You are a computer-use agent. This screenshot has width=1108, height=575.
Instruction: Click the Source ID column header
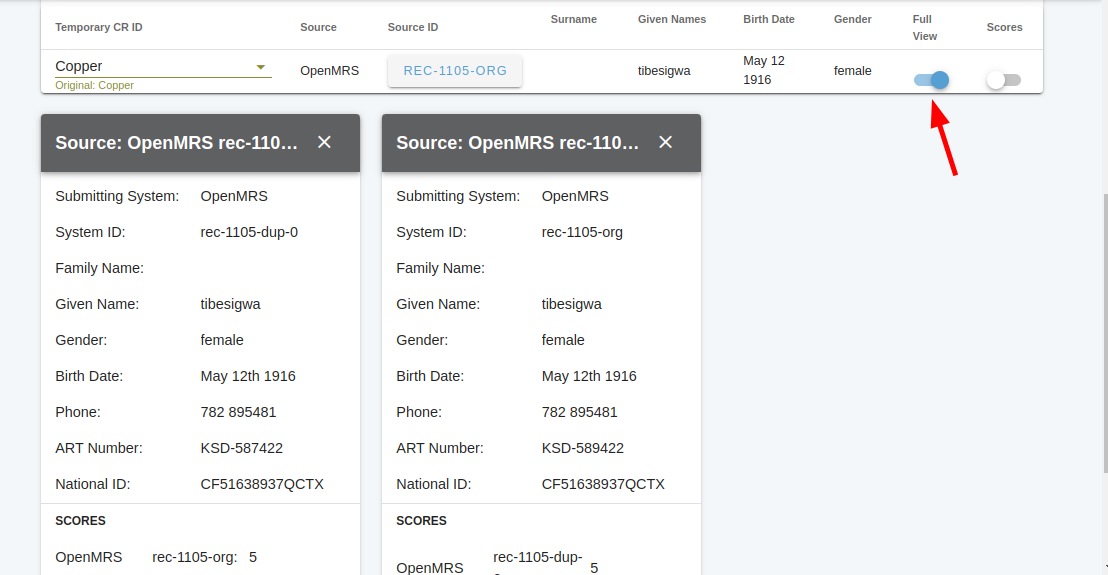coord(412,27)
